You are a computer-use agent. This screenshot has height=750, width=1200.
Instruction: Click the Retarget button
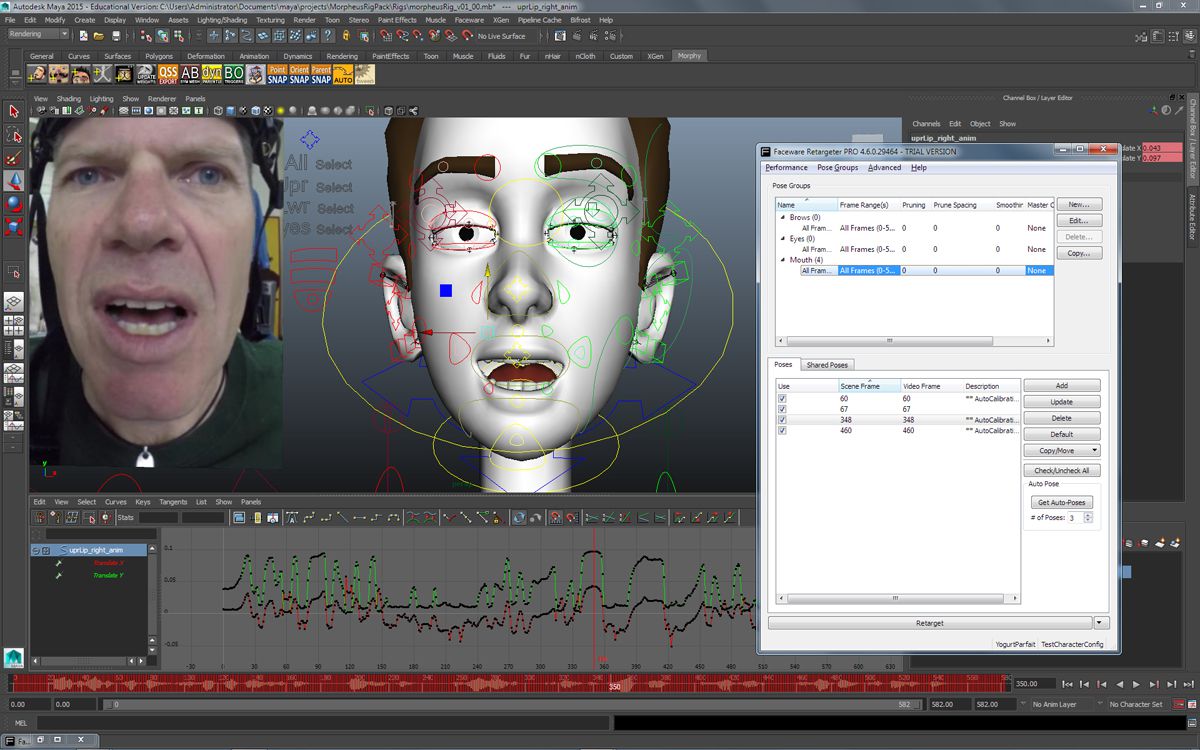point(930,623)
